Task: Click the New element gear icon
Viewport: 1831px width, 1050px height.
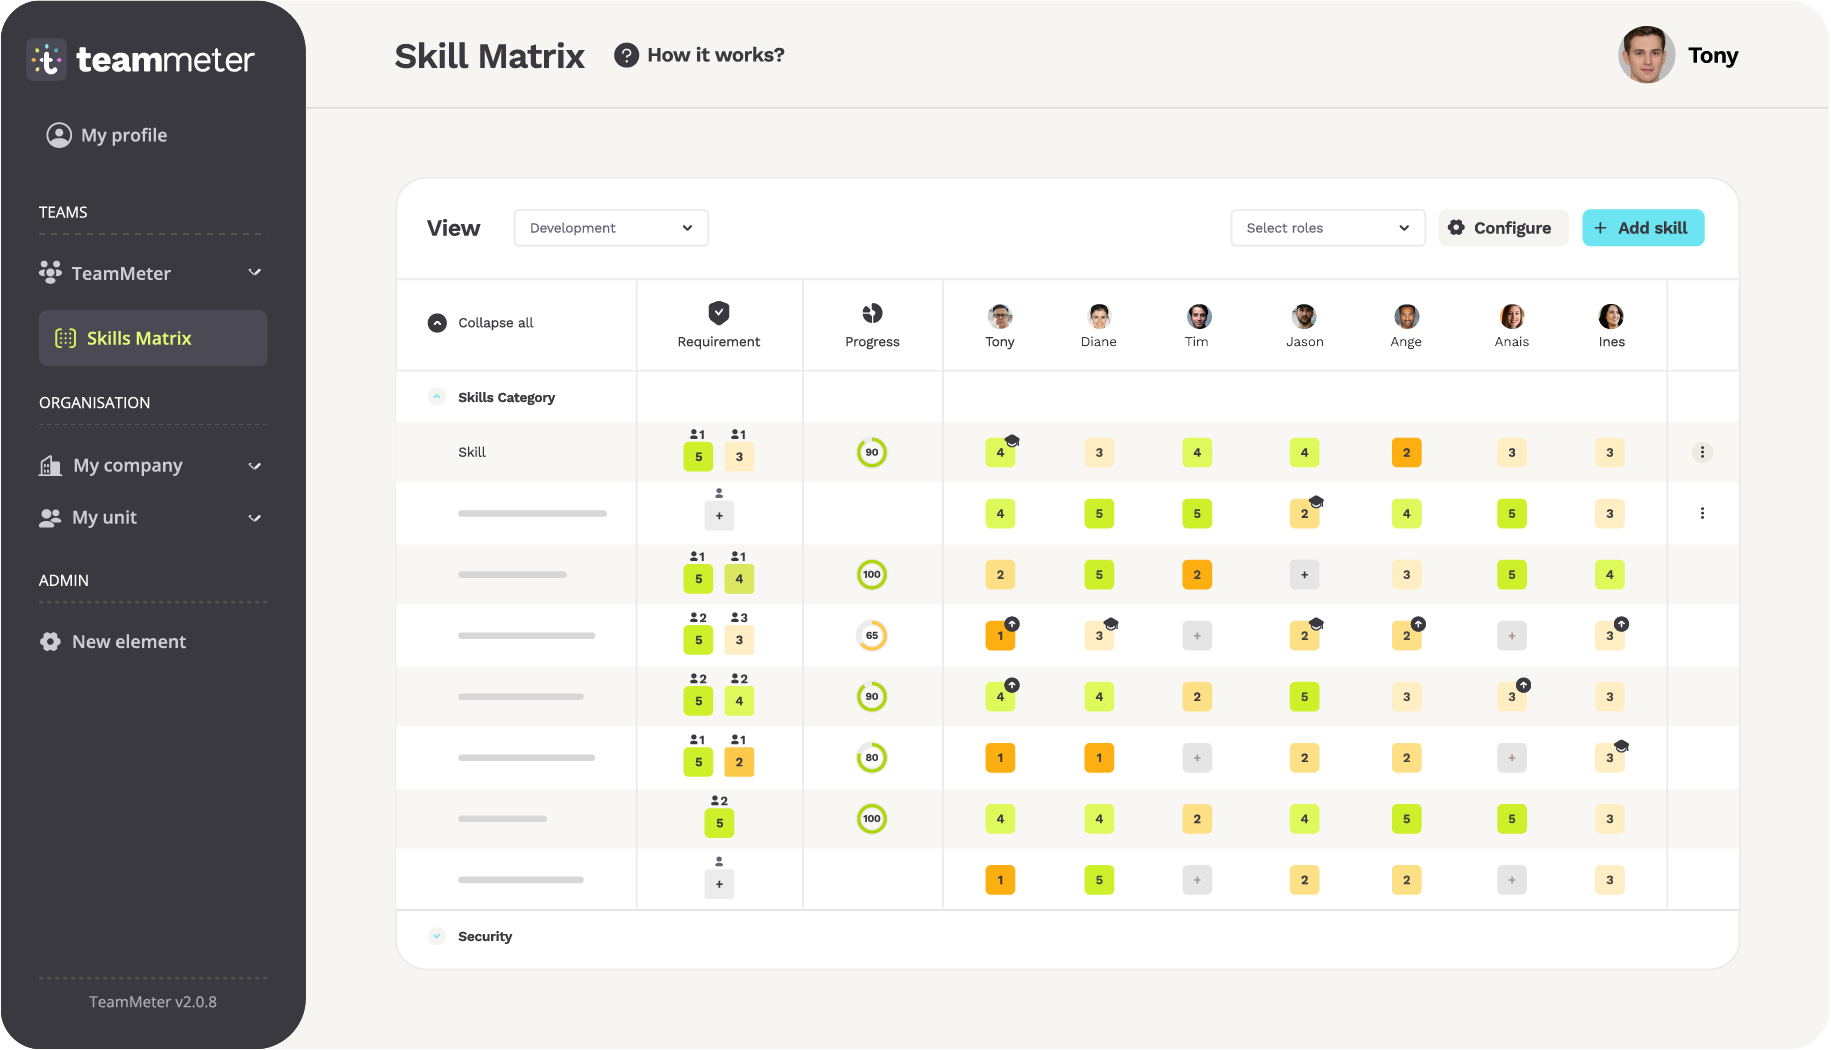Action: (50, 641)
